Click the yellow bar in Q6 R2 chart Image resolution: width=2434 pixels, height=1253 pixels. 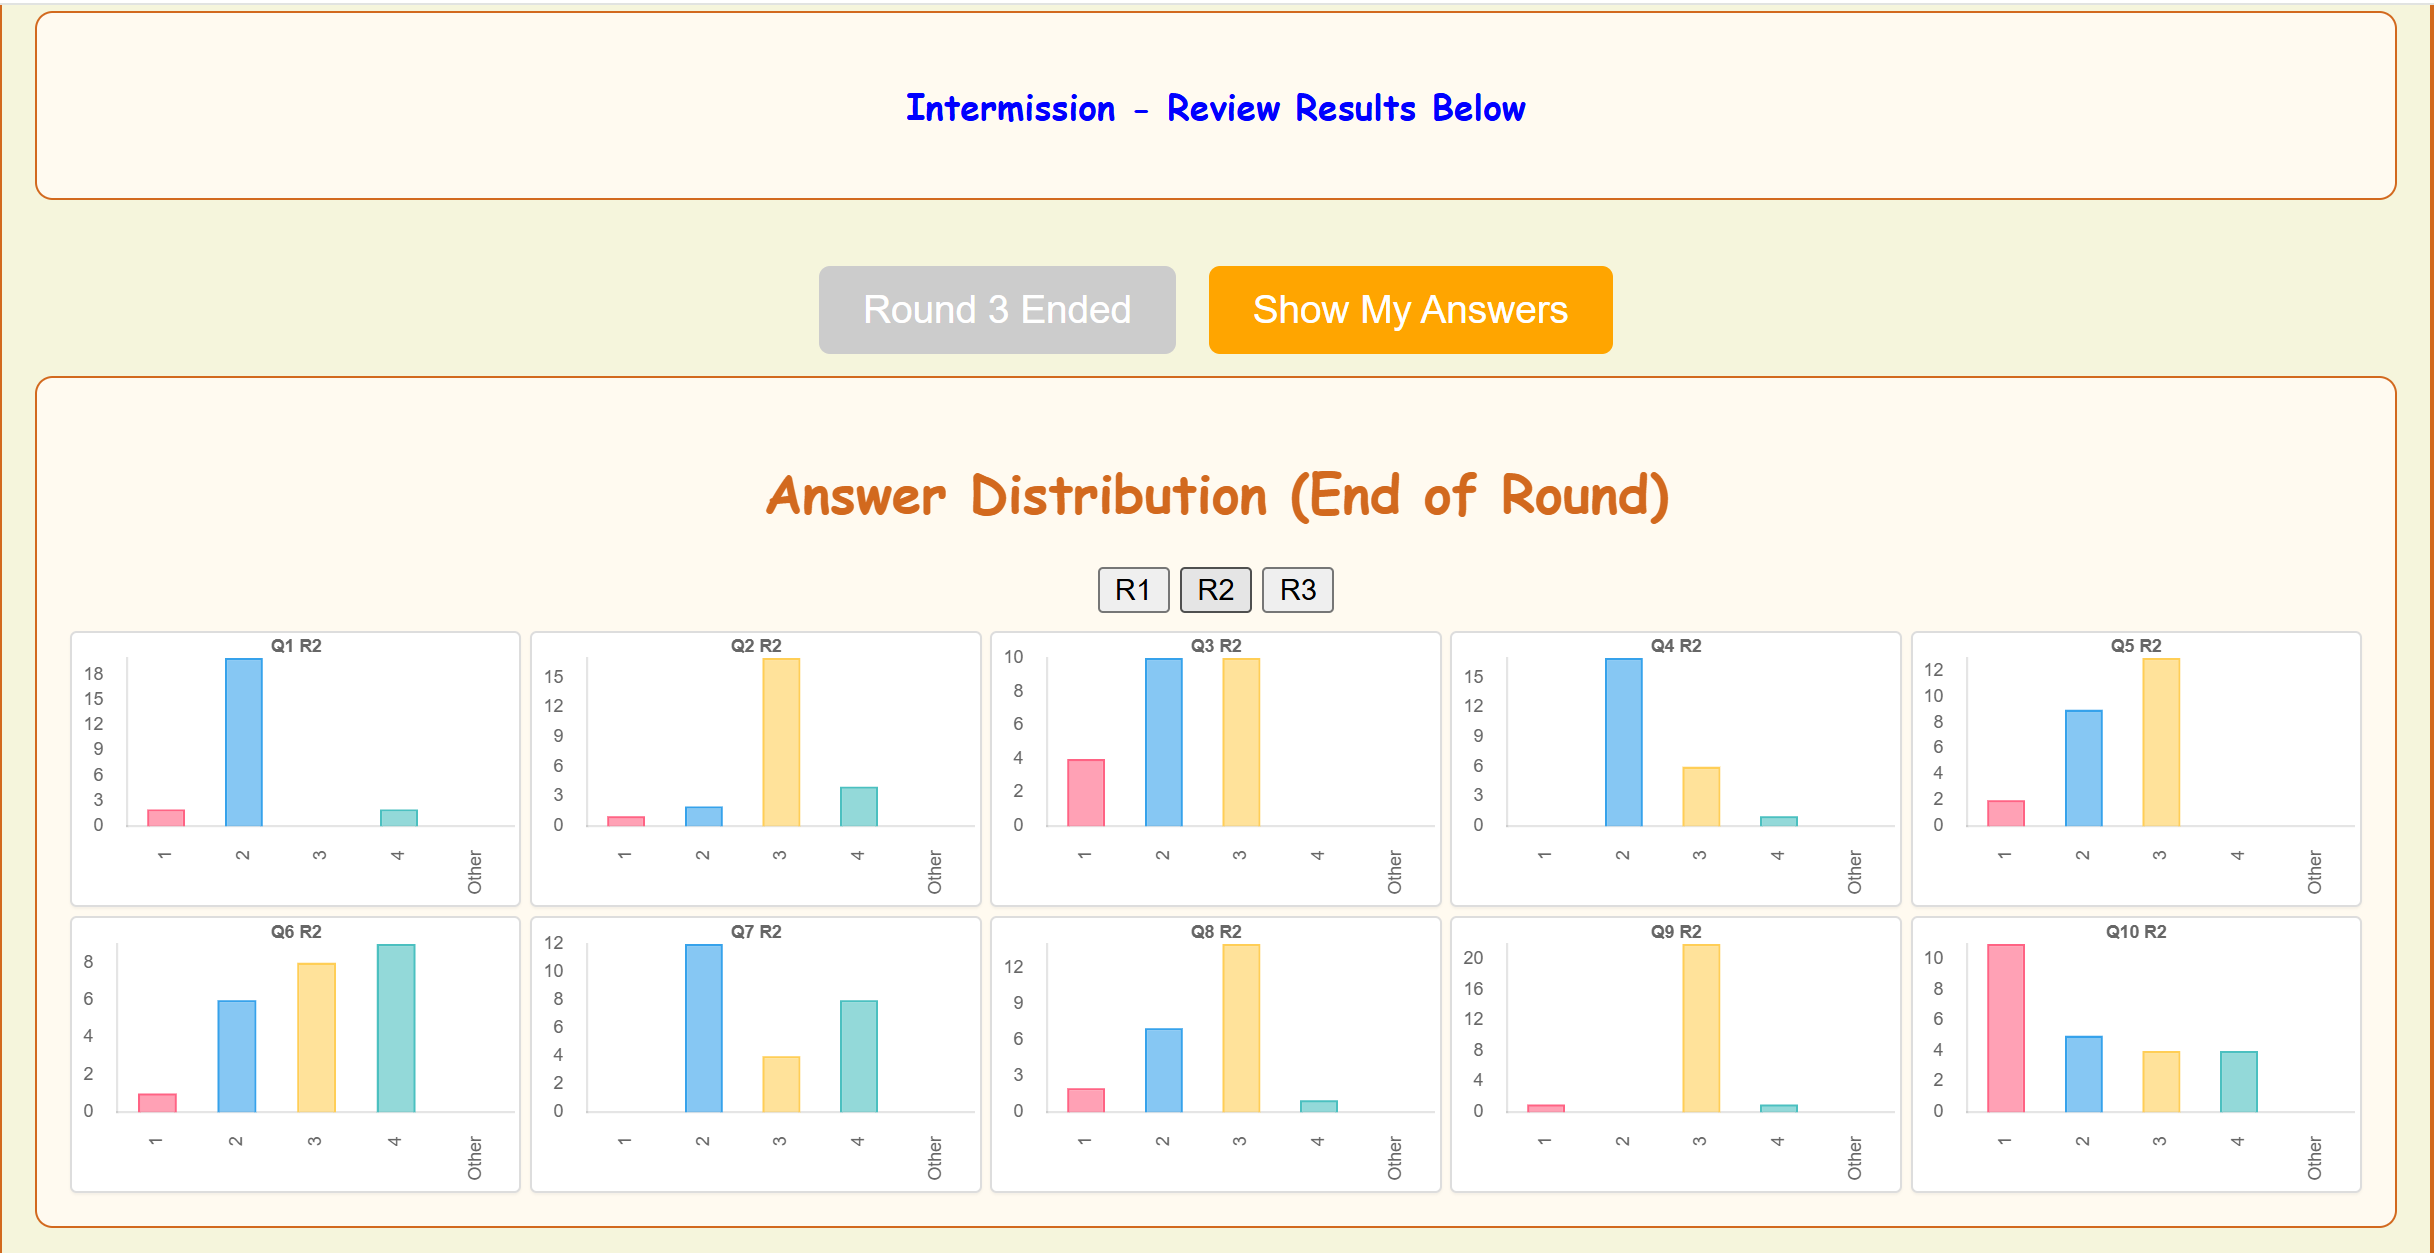click(316, 1038)
